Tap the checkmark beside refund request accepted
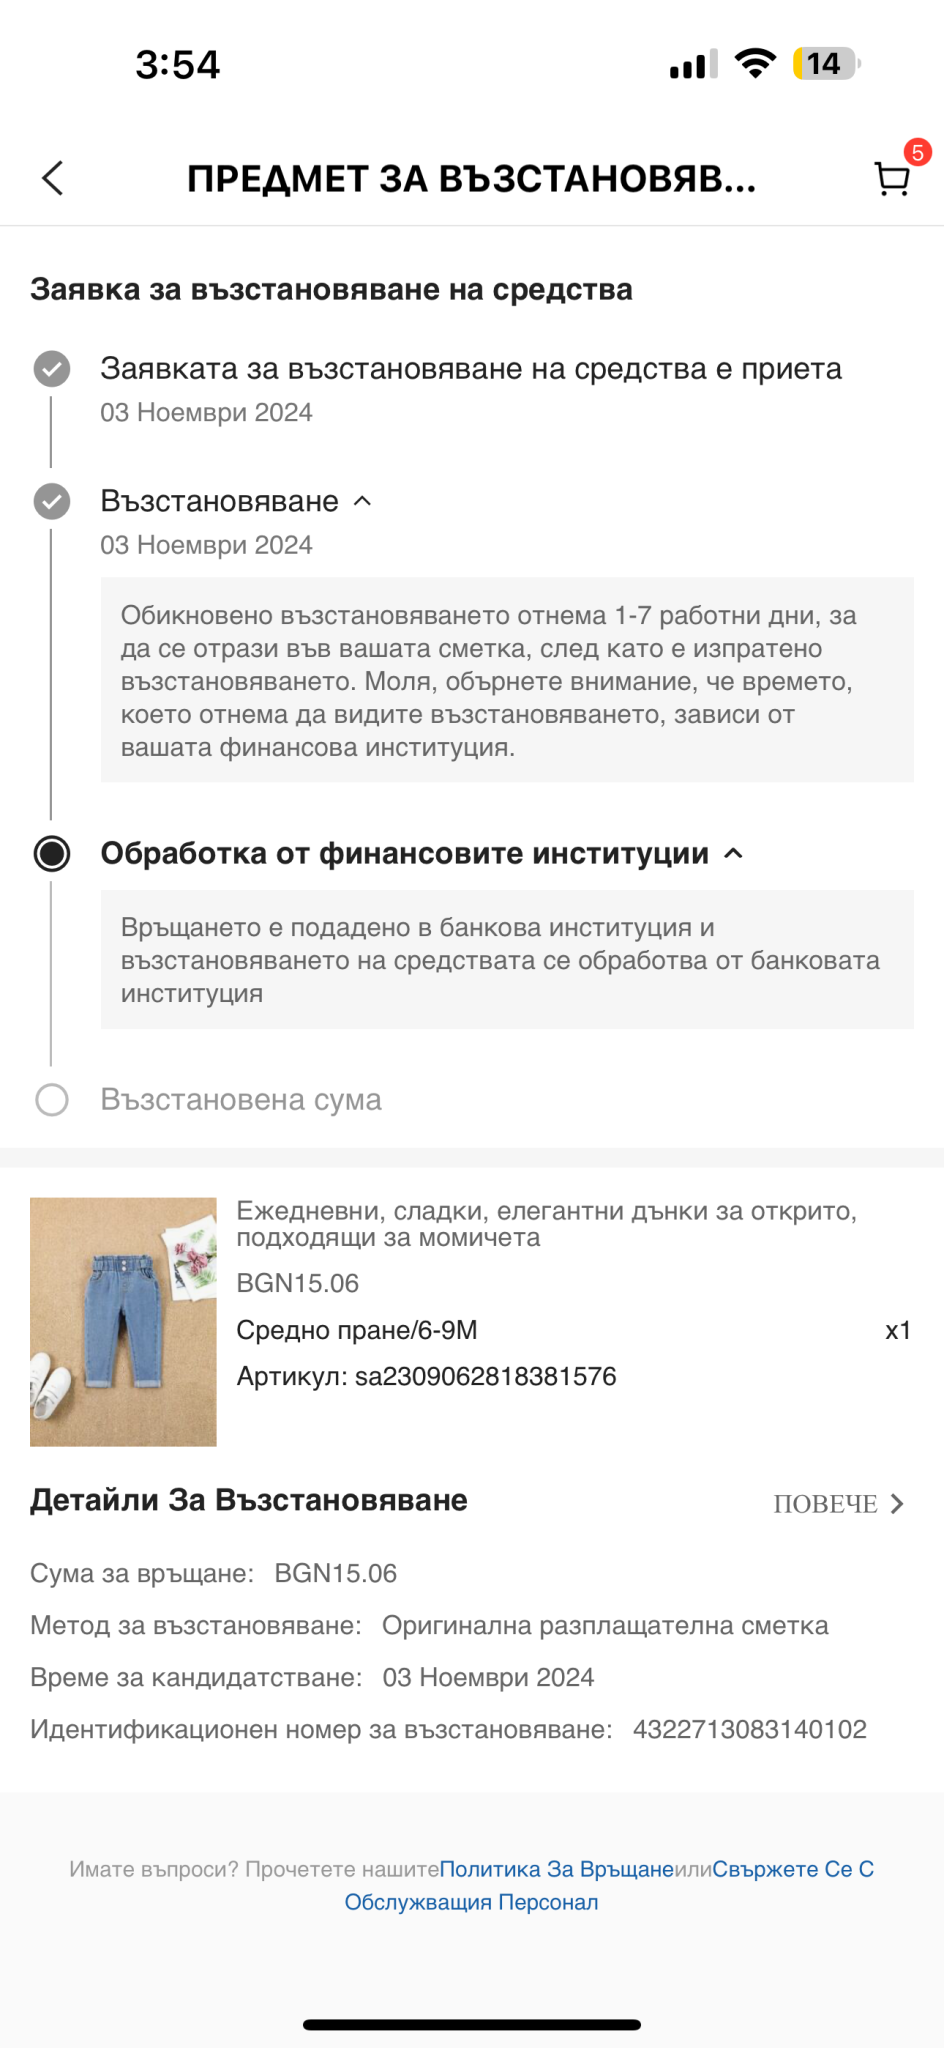944x2048 pixels. pos(52,369)
